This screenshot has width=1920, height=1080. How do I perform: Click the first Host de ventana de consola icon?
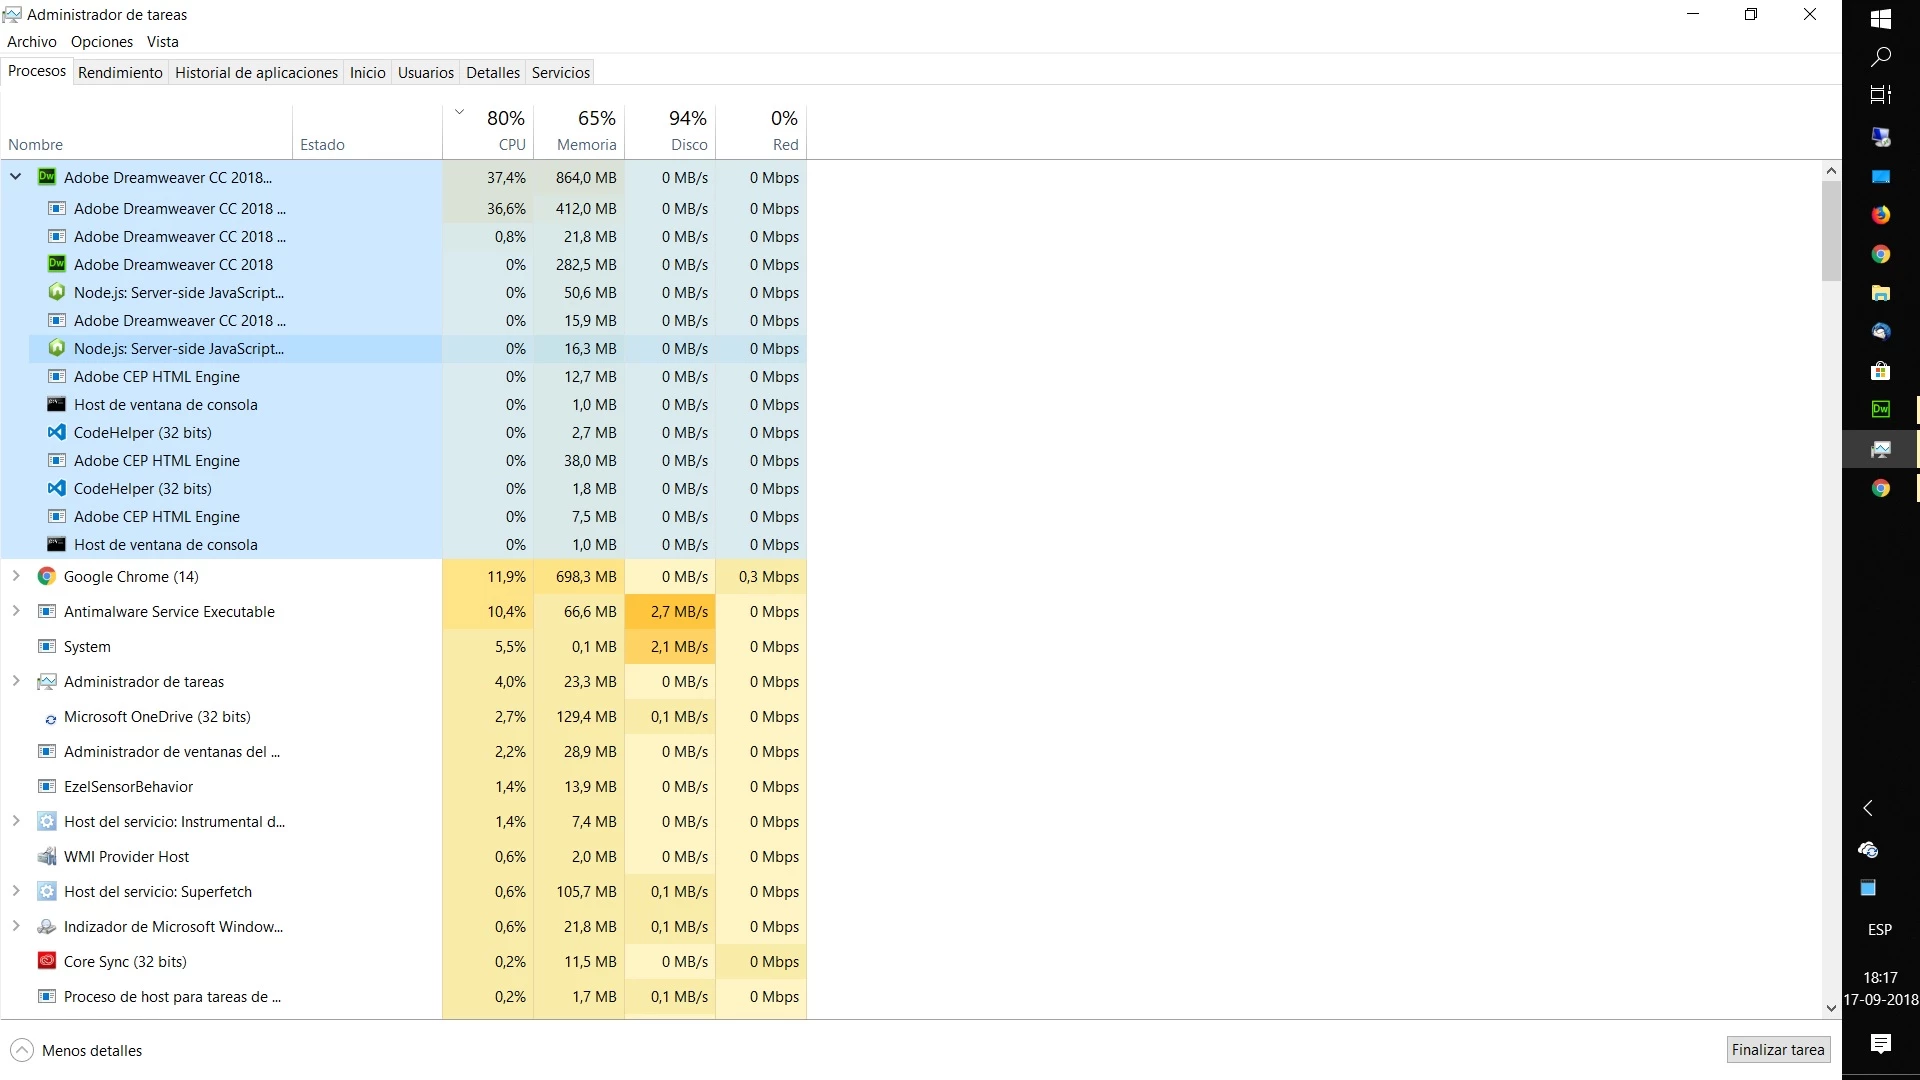57,405
